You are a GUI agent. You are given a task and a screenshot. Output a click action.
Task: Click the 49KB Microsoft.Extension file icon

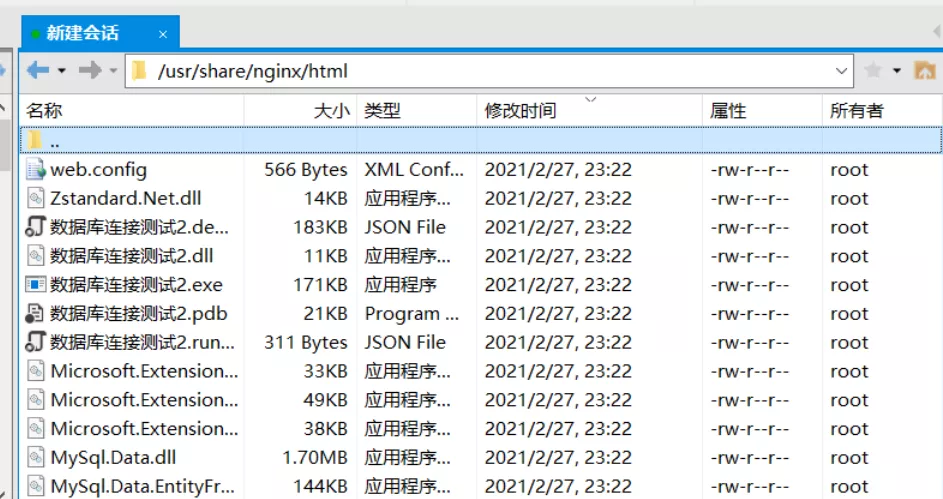click(x=35, y=400)
